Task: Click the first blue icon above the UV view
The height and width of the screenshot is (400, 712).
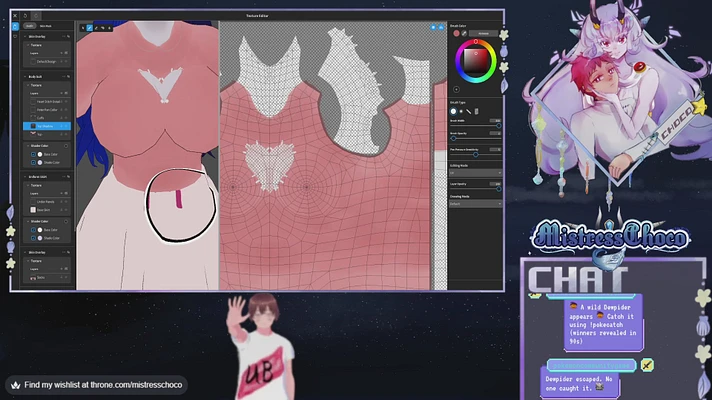Action: tap(433, 28)
